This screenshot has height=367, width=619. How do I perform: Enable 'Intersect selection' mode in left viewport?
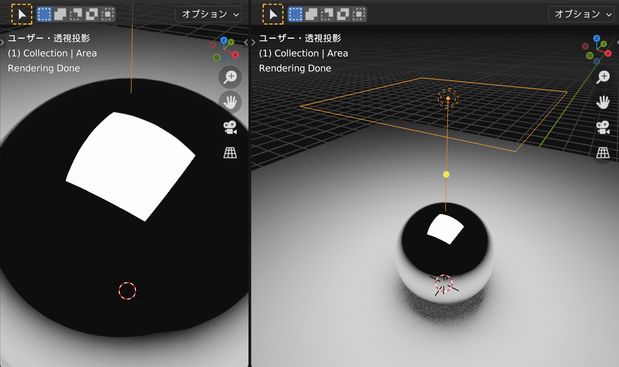107,14
